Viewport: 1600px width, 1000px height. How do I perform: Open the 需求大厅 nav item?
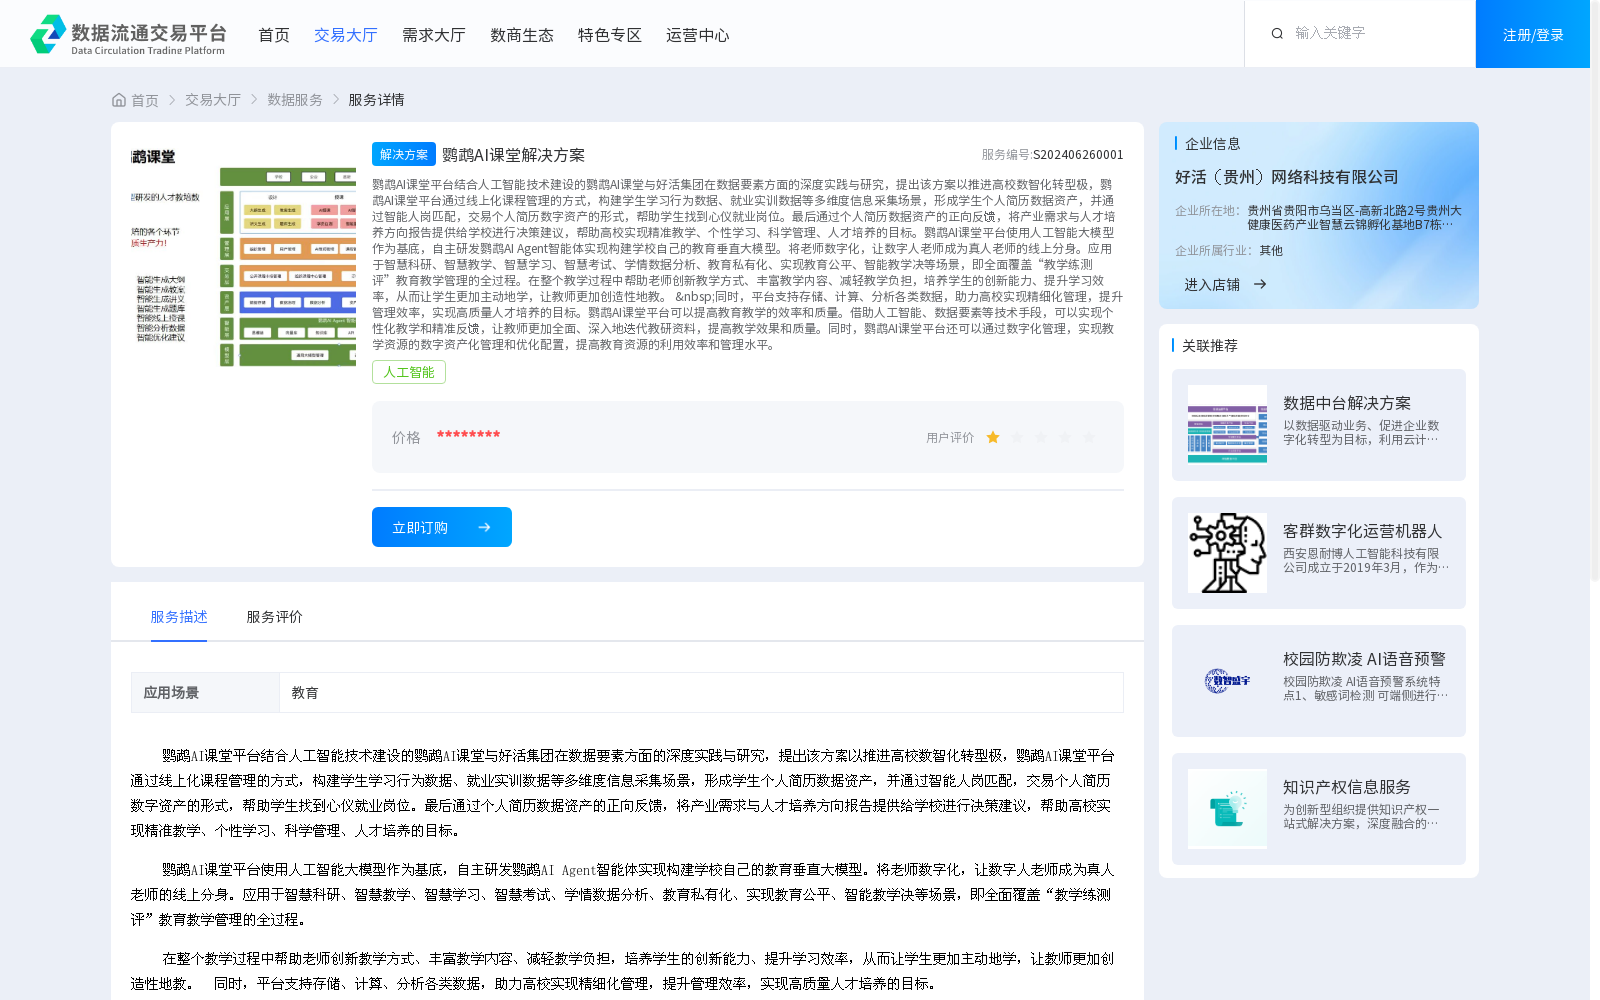click(434, 35)
